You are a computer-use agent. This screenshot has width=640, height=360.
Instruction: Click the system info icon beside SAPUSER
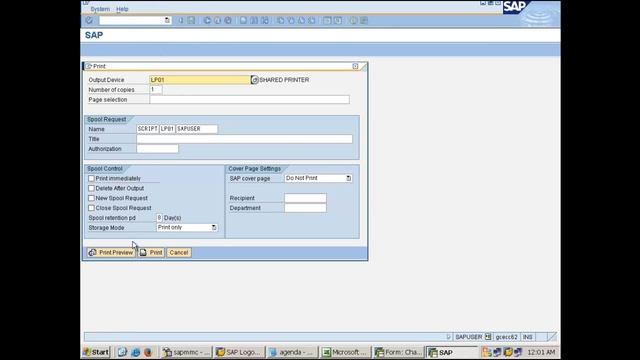(488, 337)
